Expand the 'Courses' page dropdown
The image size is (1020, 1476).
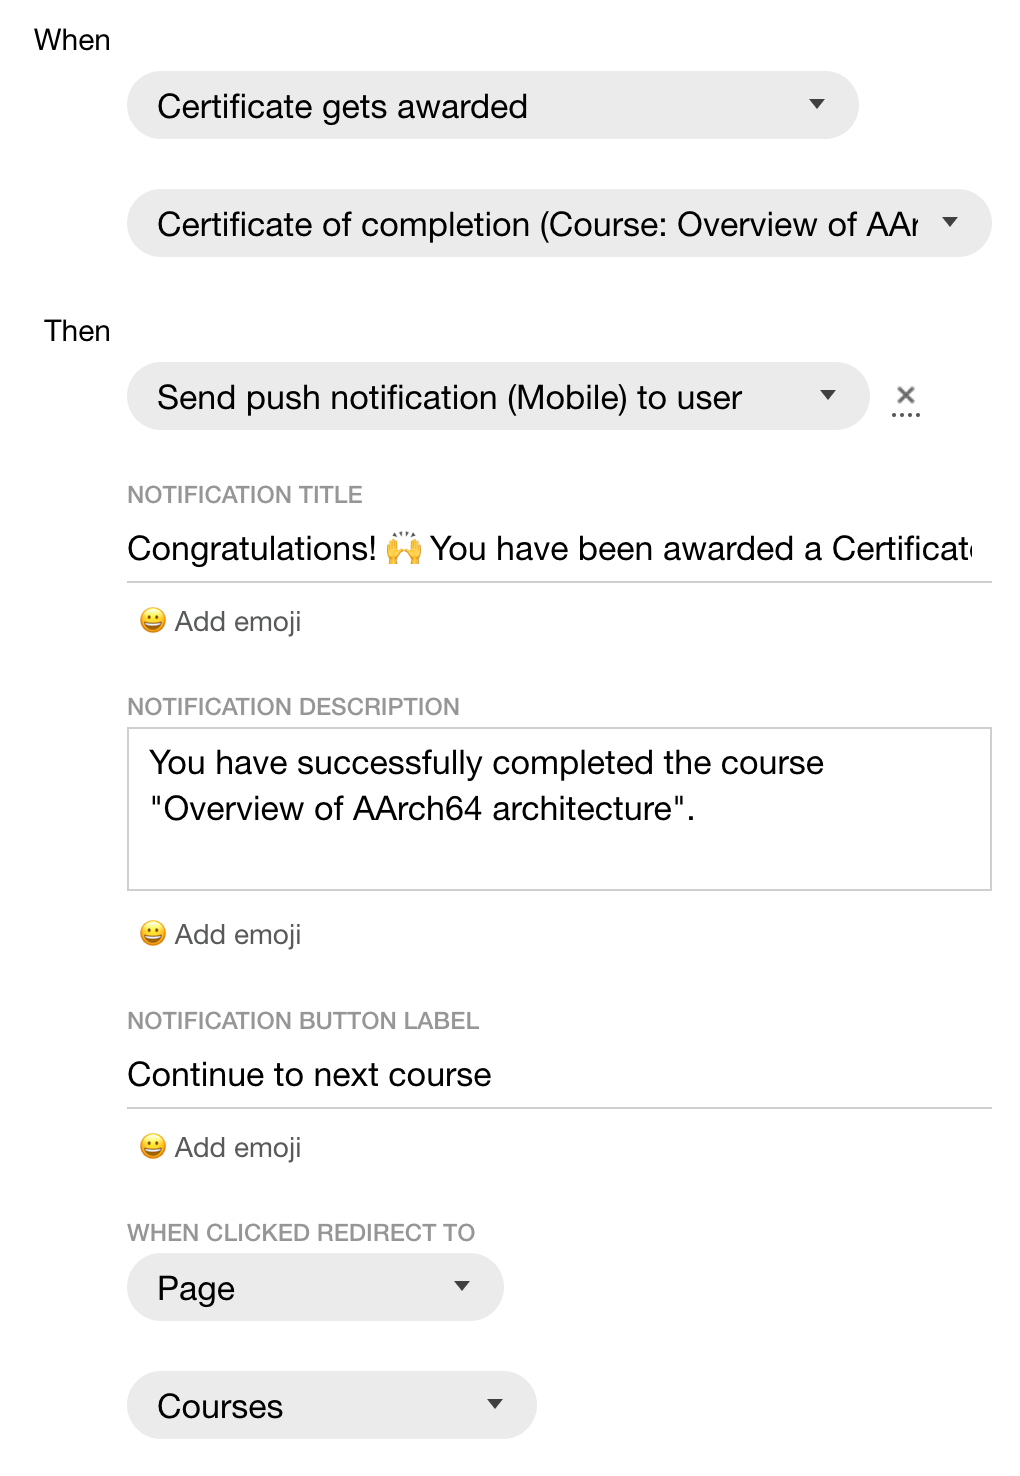[x=320, y=1406]
